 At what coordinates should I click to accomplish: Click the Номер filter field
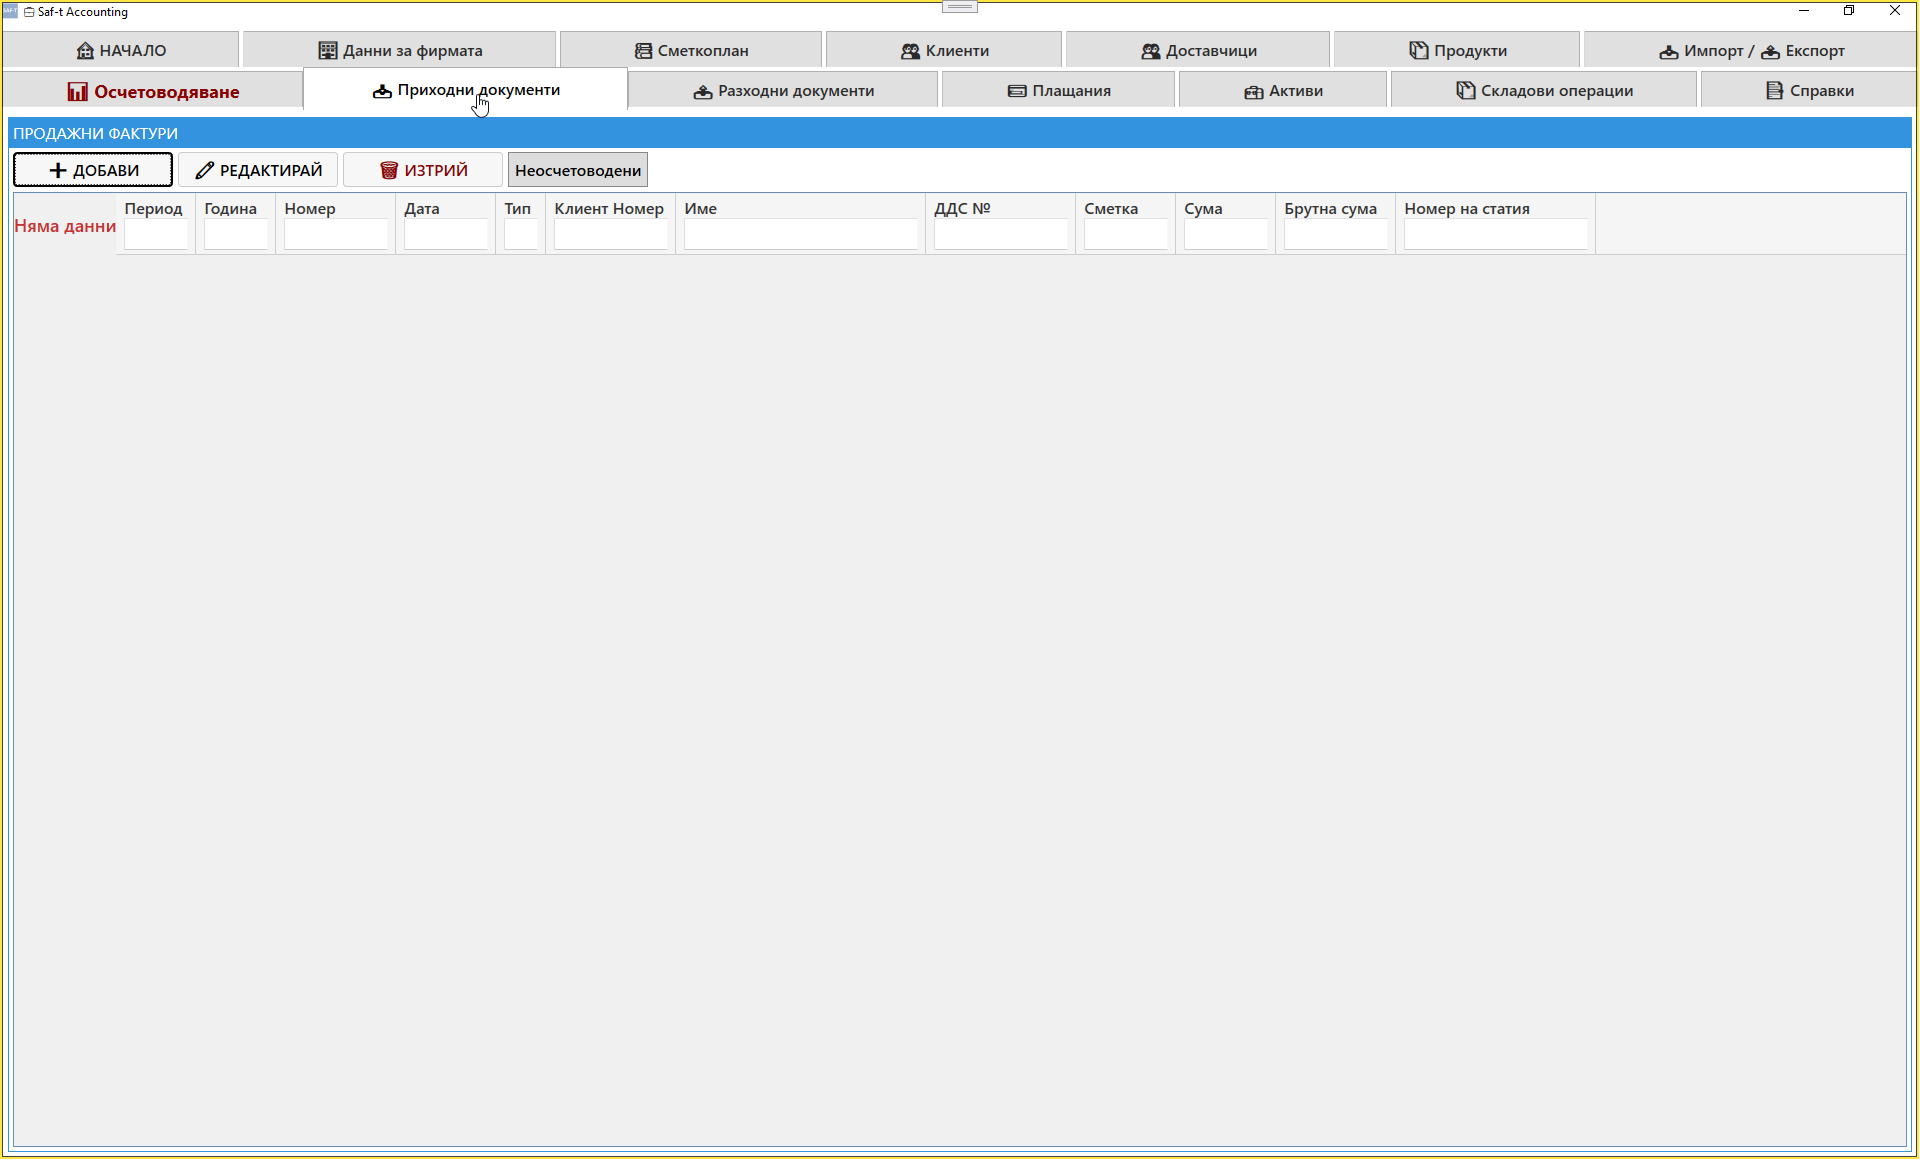336,235
